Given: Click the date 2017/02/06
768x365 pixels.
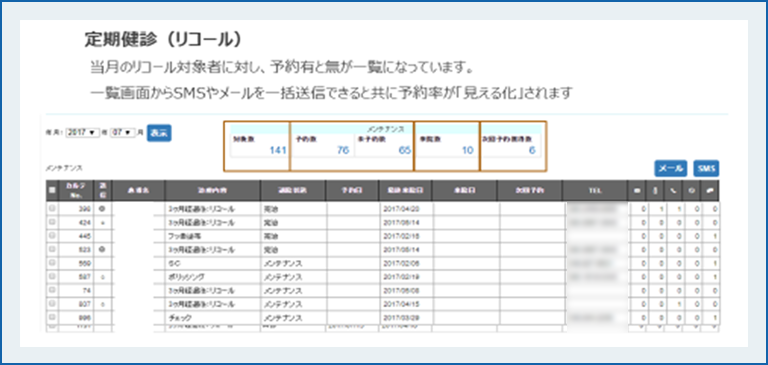Looking at the screenshot, I should [401, 263].
